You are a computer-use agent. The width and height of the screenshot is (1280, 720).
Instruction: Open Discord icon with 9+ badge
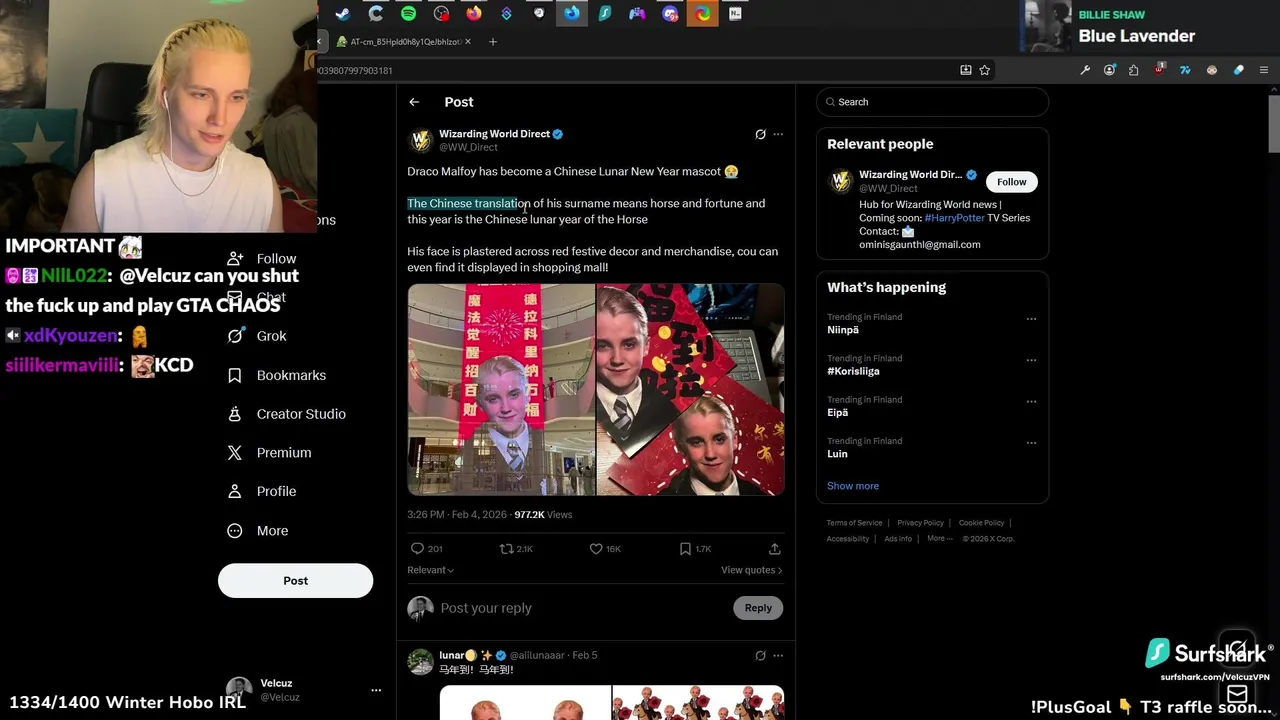(x=670, y=14)
